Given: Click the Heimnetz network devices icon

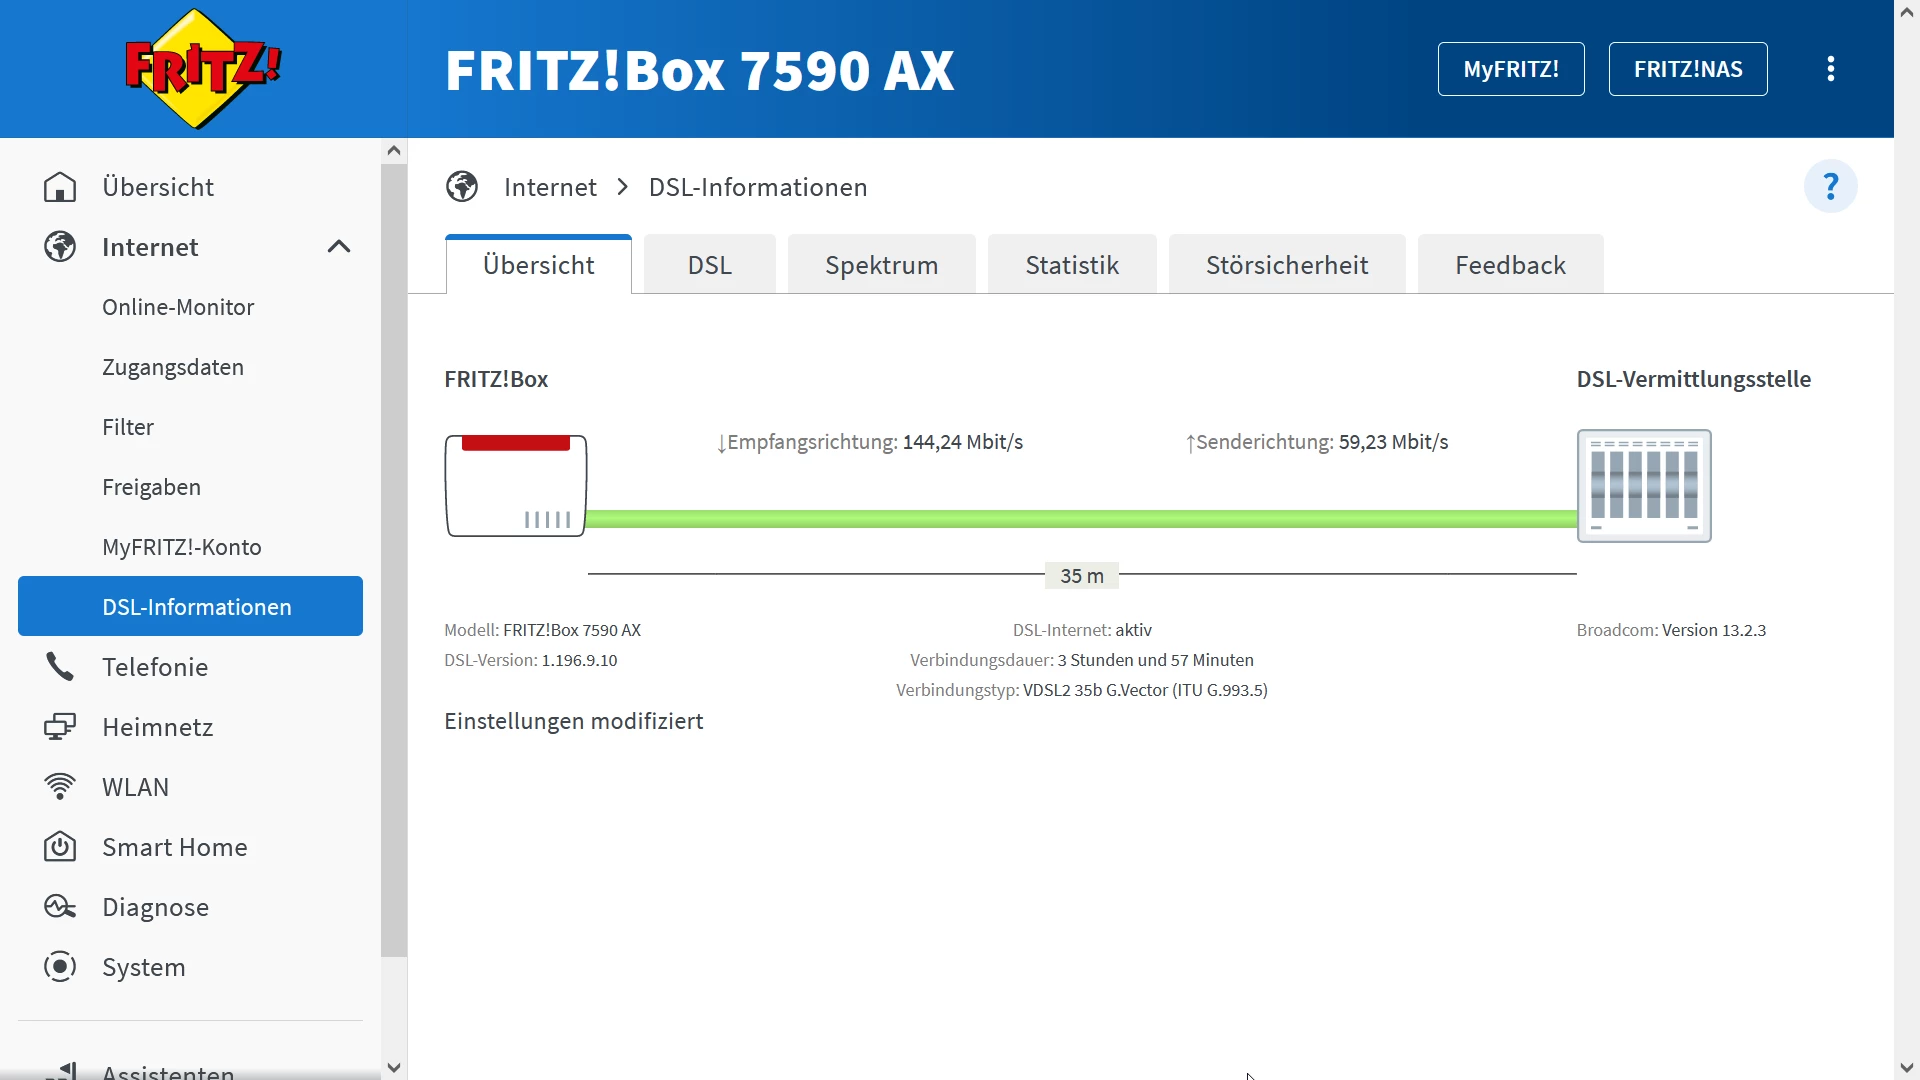Looking at the screenshot, I should (x=60, y=727).
